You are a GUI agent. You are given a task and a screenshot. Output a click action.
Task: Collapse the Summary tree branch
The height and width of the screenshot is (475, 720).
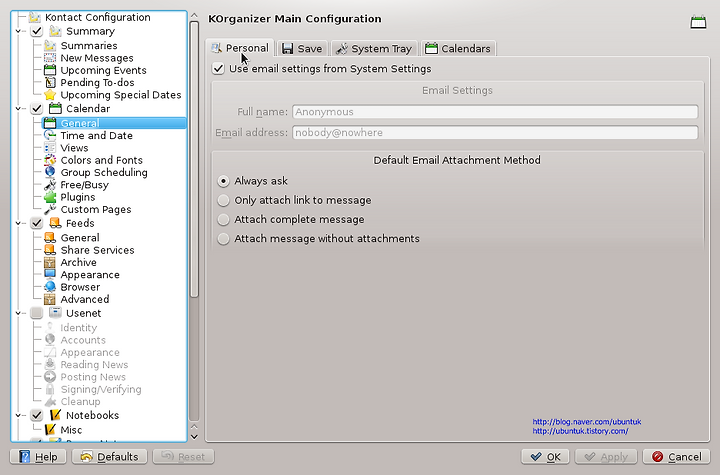pos(18,31)
